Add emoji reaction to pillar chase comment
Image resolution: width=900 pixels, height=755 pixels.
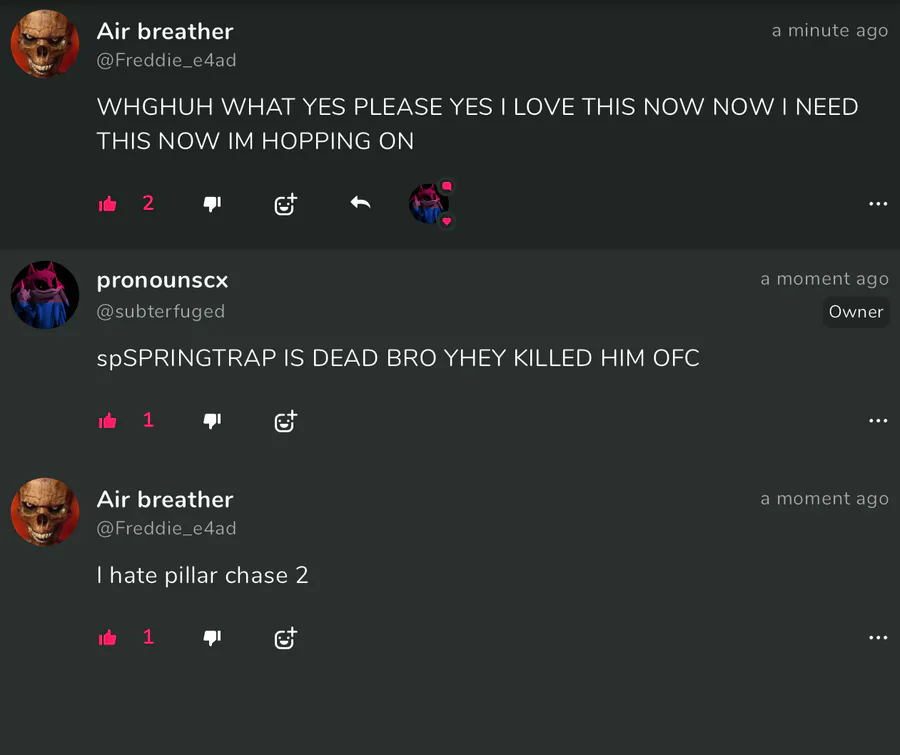click(285, 638)
